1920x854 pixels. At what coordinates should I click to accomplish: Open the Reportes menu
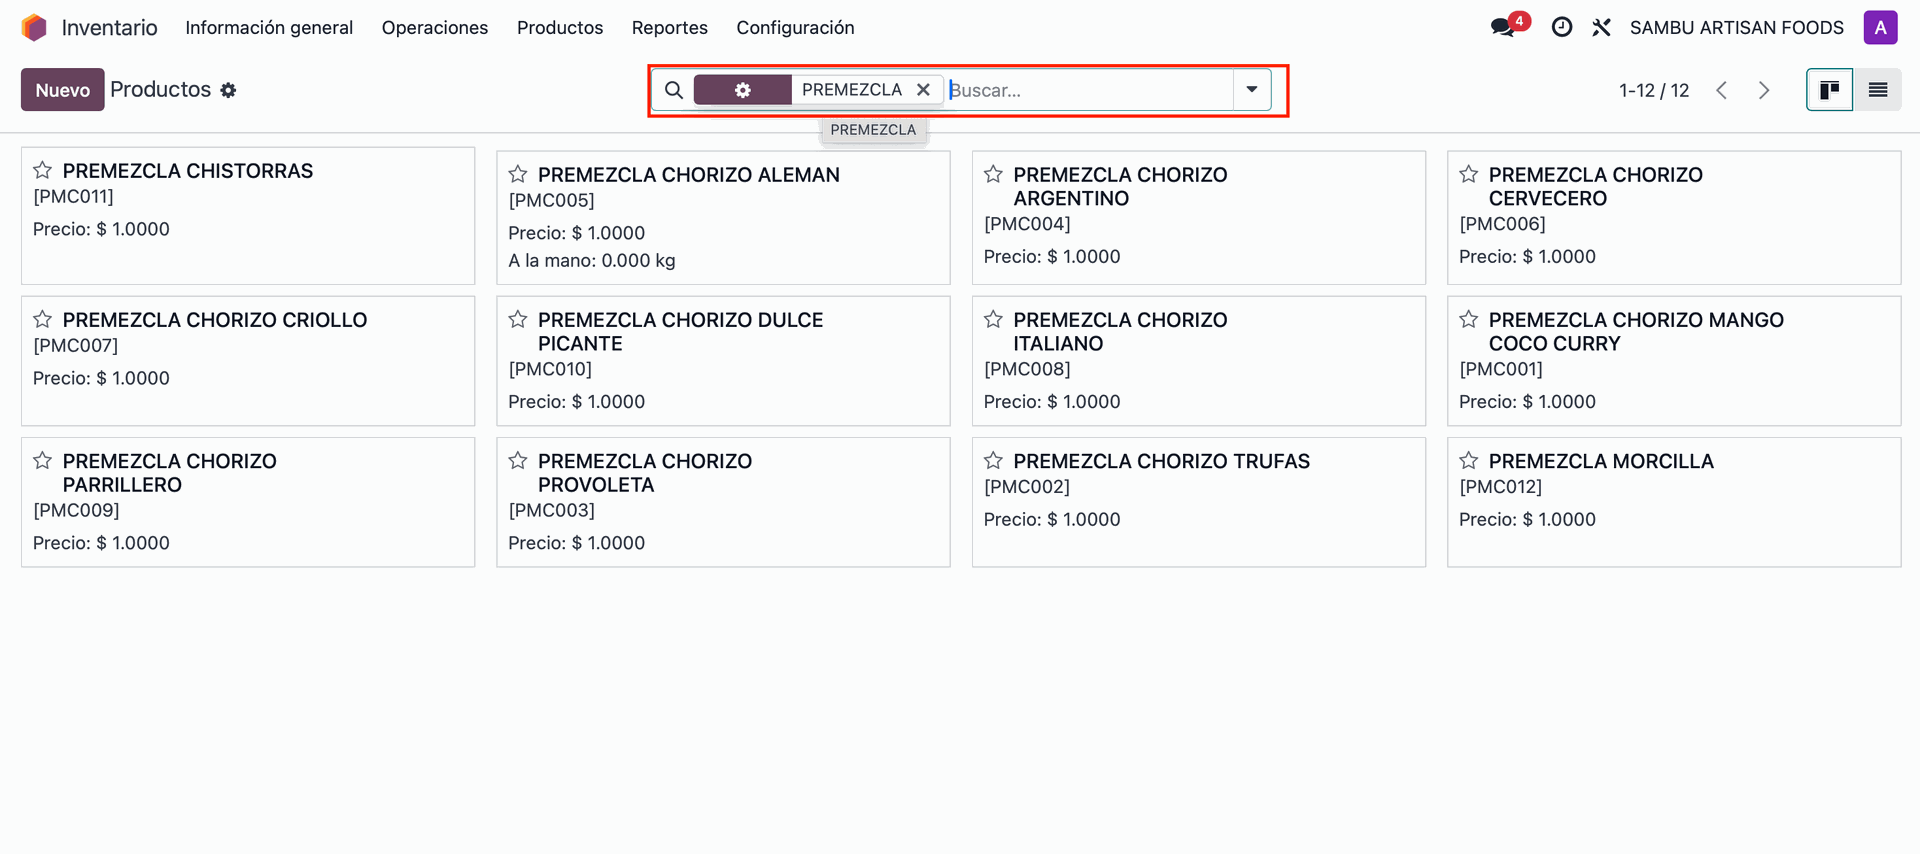click(x=669, y=28)
